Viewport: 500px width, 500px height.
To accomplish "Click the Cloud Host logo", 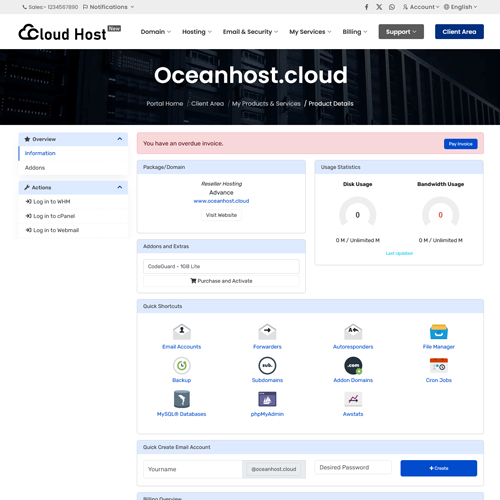I will coord(69,33).
